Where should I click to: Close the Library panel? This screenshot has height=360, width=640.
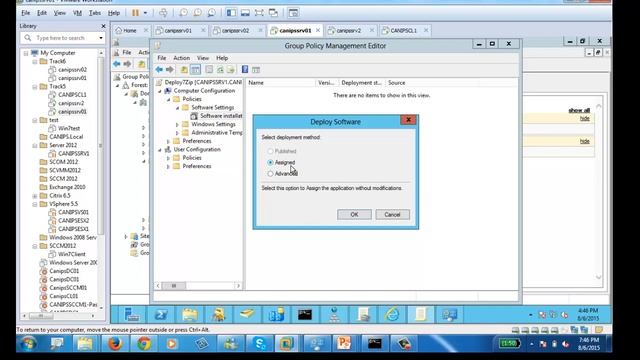(x=103, y=26)
